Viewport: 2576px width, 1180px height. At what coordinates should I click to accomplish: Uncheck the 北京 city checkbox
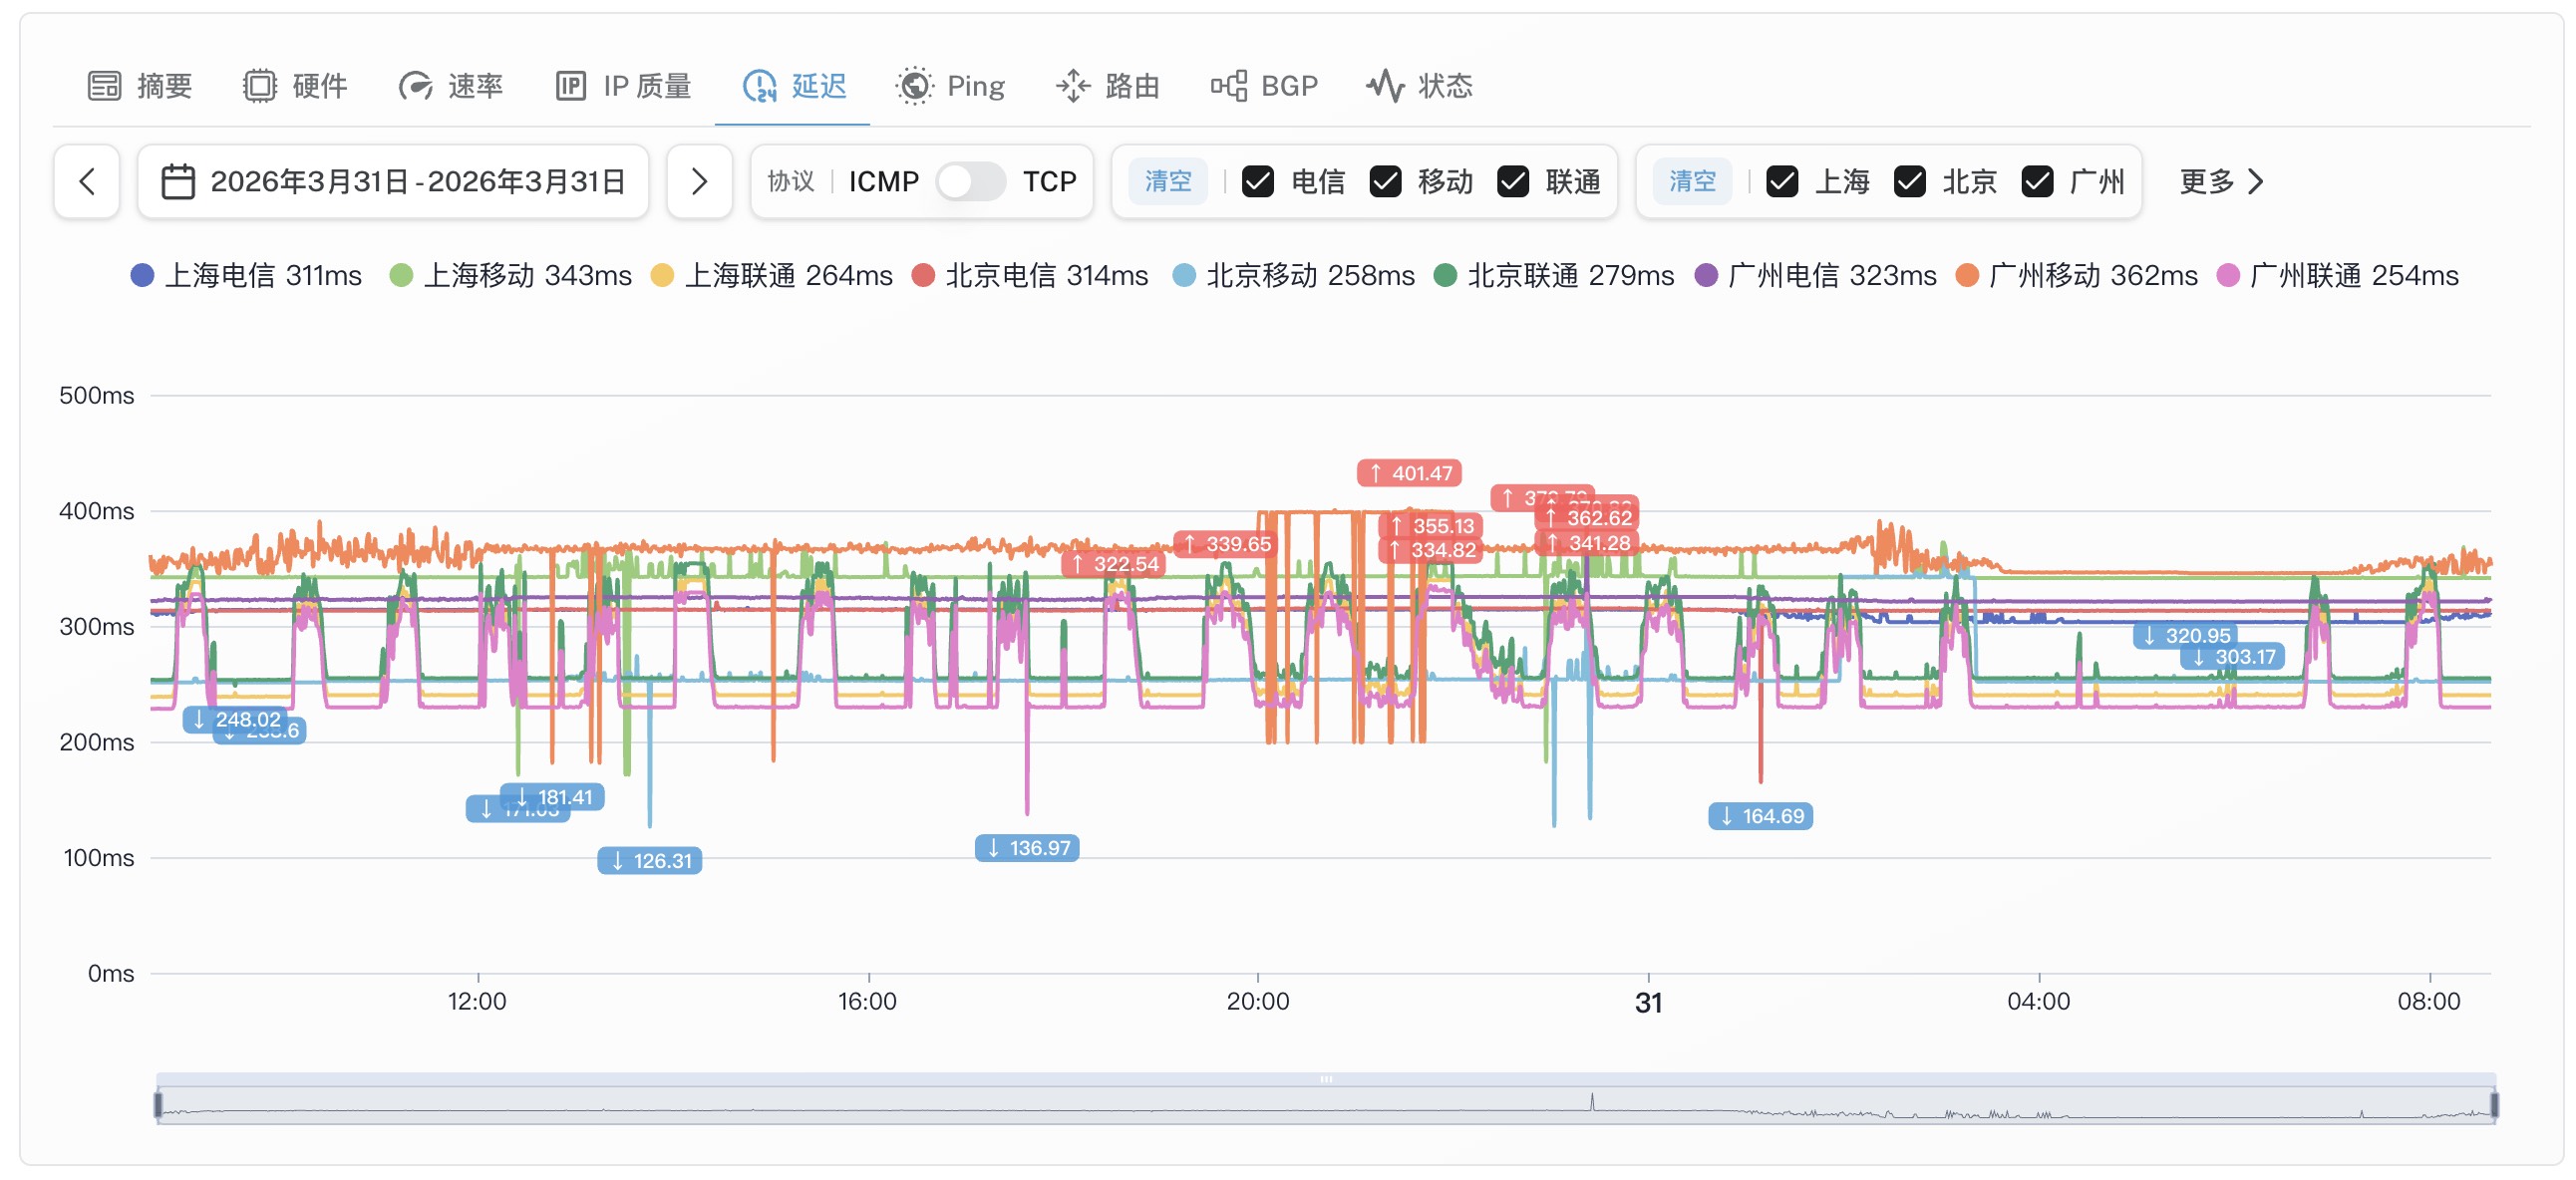(x=1910, y=182)
